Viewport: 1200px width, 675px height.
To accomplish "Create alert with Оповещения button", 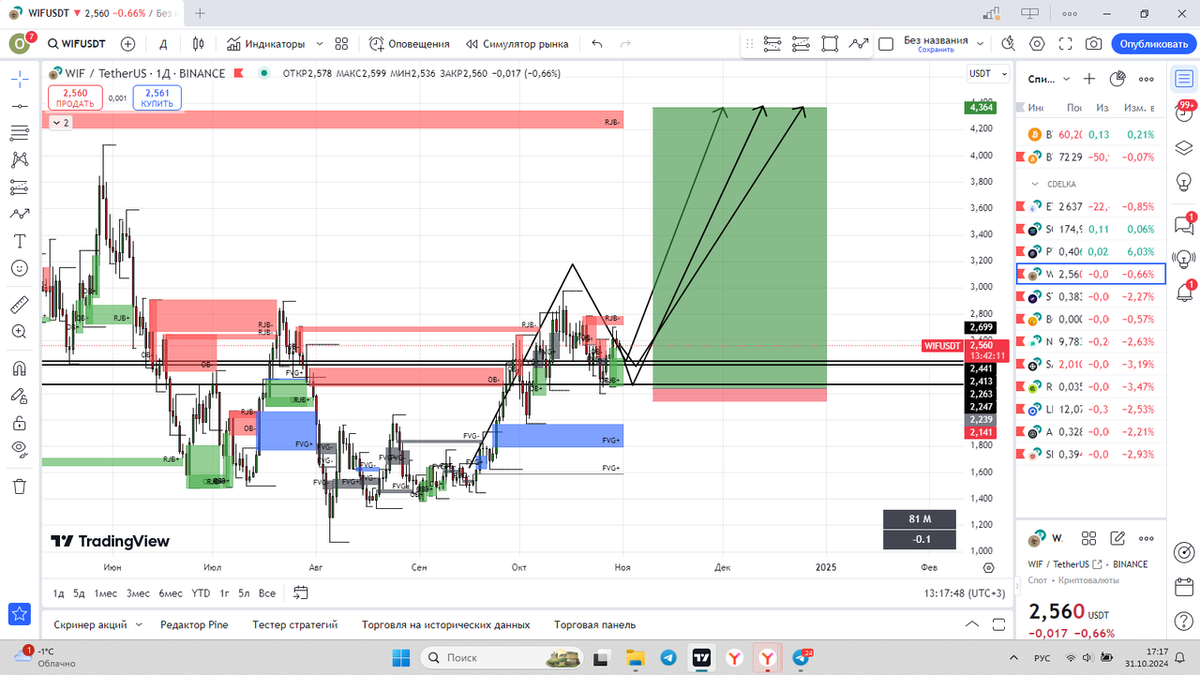I will click(x=409, y=44).
